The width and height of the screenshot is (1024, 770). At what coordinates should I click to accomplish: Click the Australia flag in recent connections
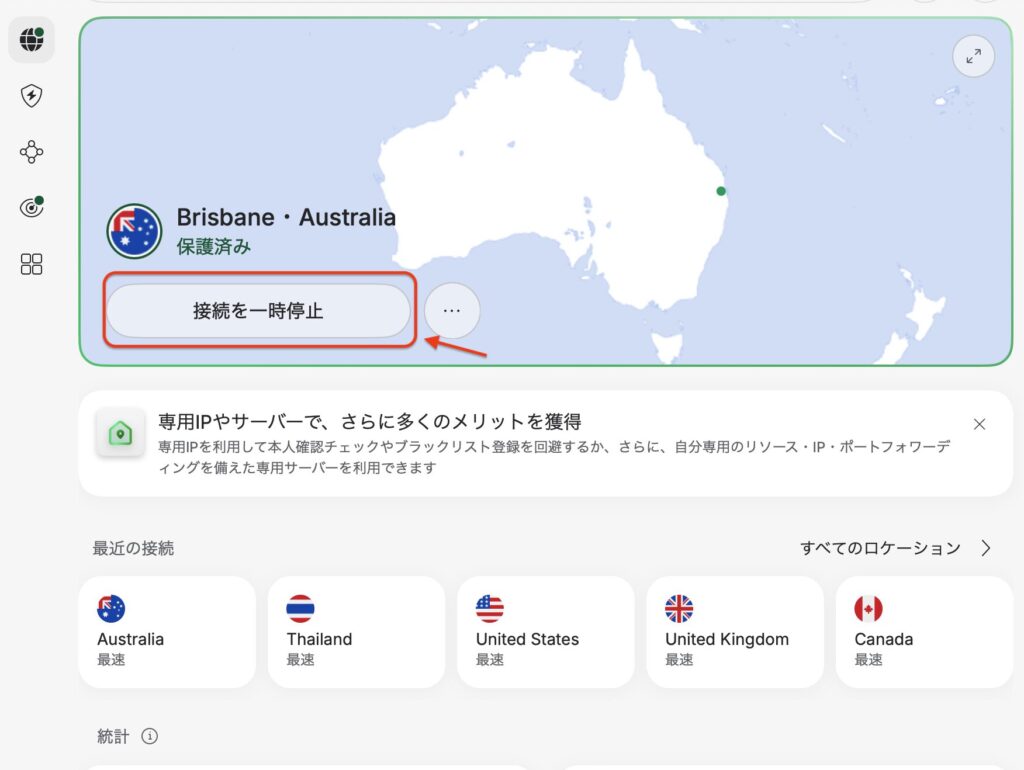(111, 609)
